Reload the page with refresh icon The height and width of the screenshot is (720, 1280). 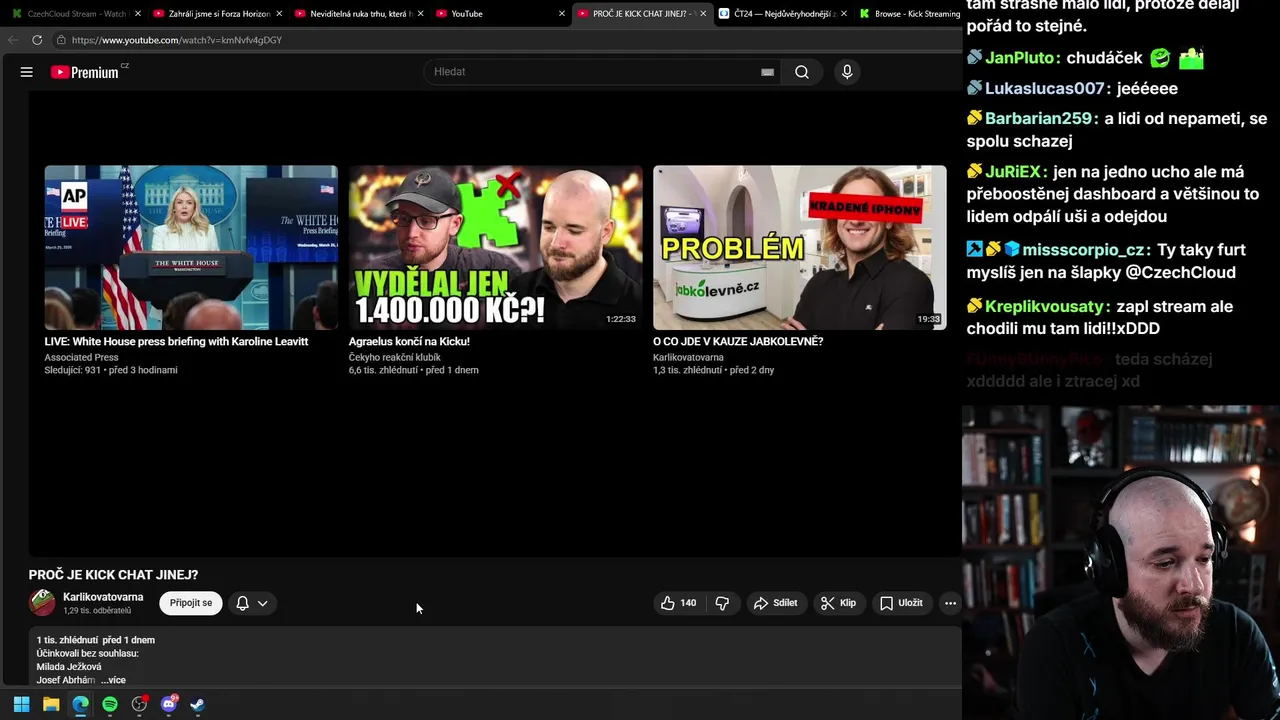pos(37,40)
